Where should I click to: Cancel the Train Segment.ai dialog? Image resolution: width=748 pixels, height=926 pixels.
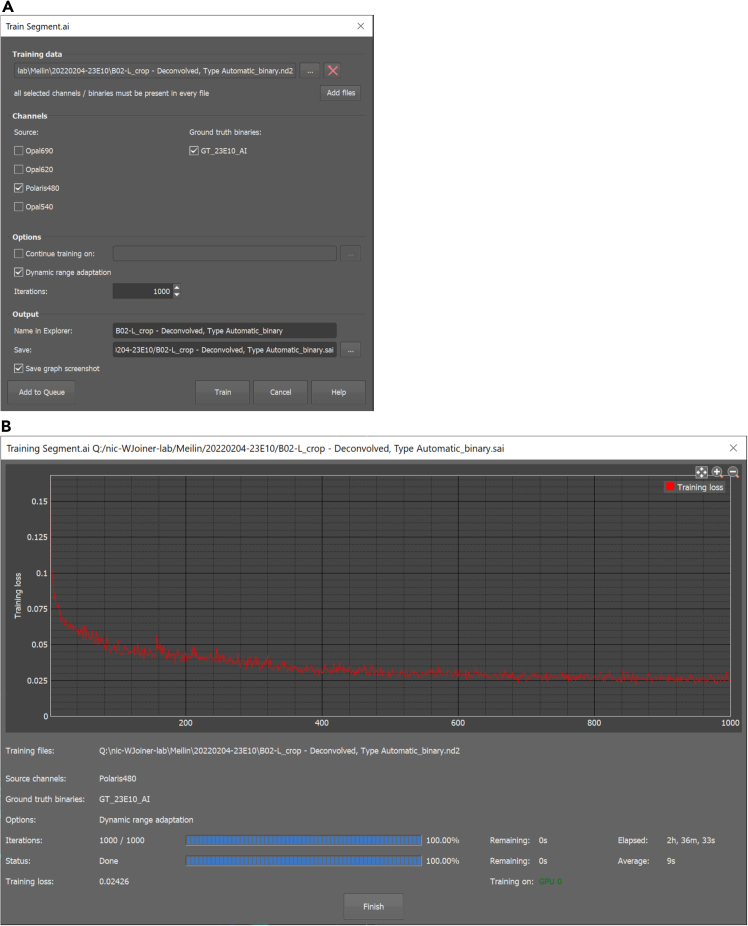click(280, 392)
